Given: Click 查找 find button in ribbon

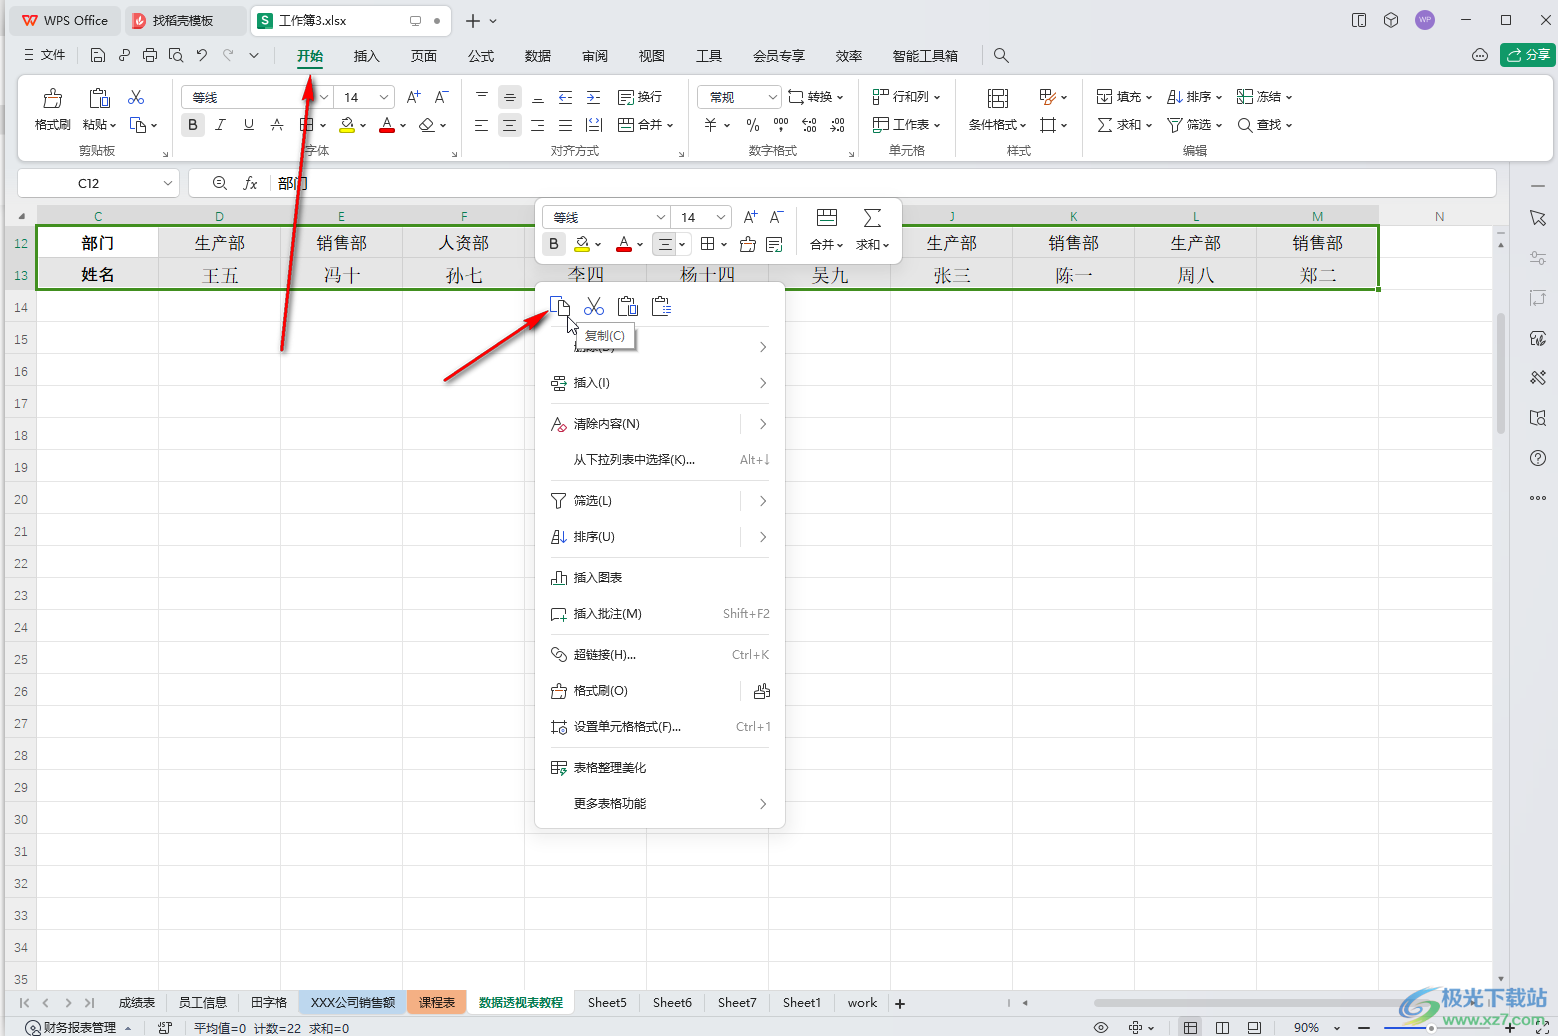Looking at the screenshot, I should [1264, 125].
